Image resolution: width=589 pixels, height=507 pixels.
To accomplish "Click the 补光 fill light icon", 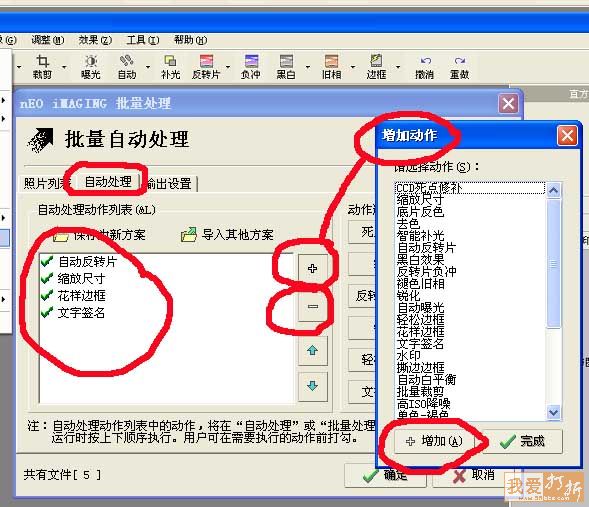I will point(170,66).
